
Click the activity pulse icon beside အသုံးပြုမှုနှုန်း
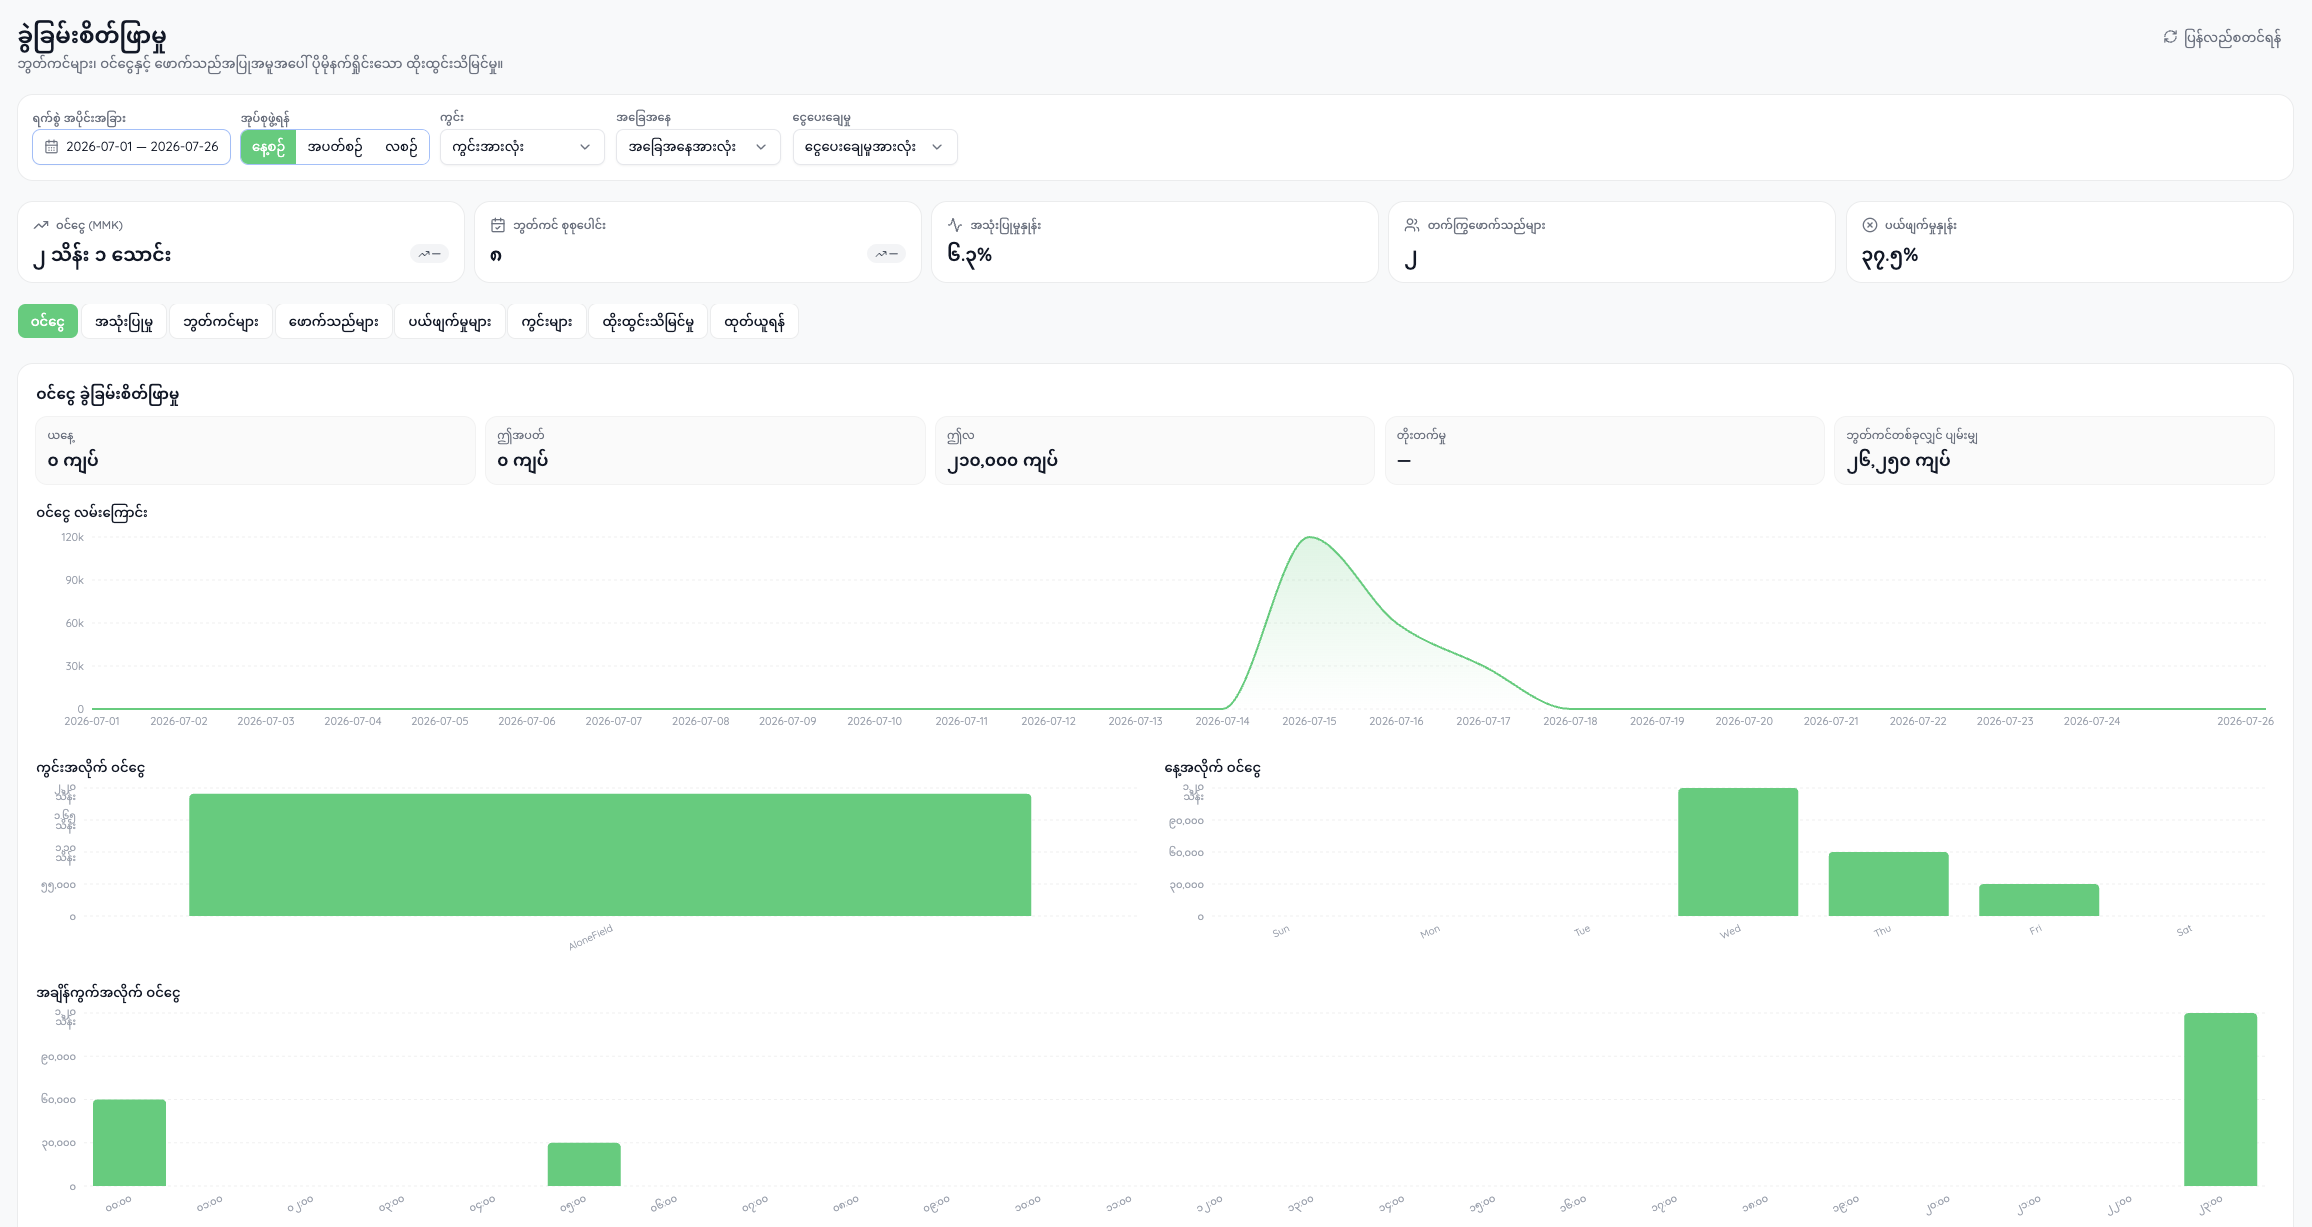(x=955, y=225)
